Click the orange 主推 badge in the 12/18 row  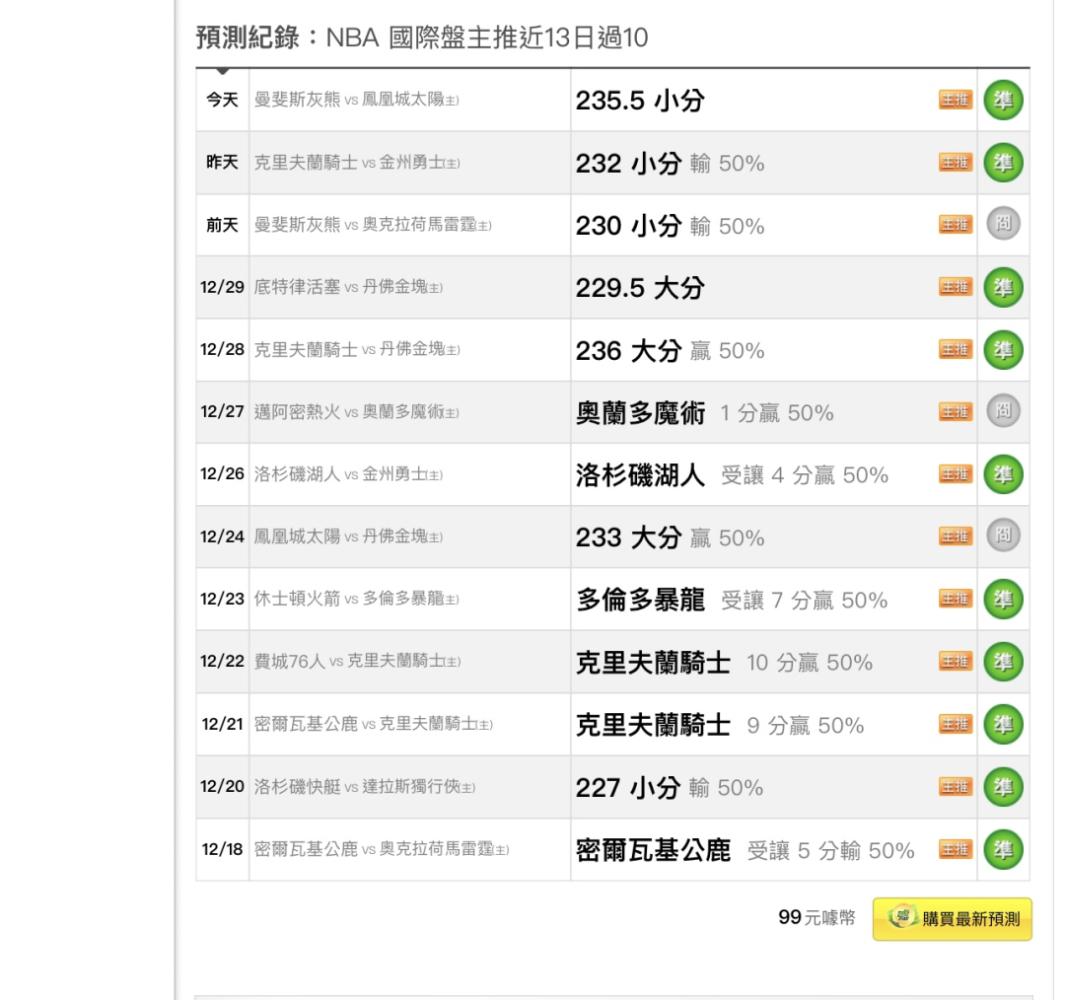(956, 849)
